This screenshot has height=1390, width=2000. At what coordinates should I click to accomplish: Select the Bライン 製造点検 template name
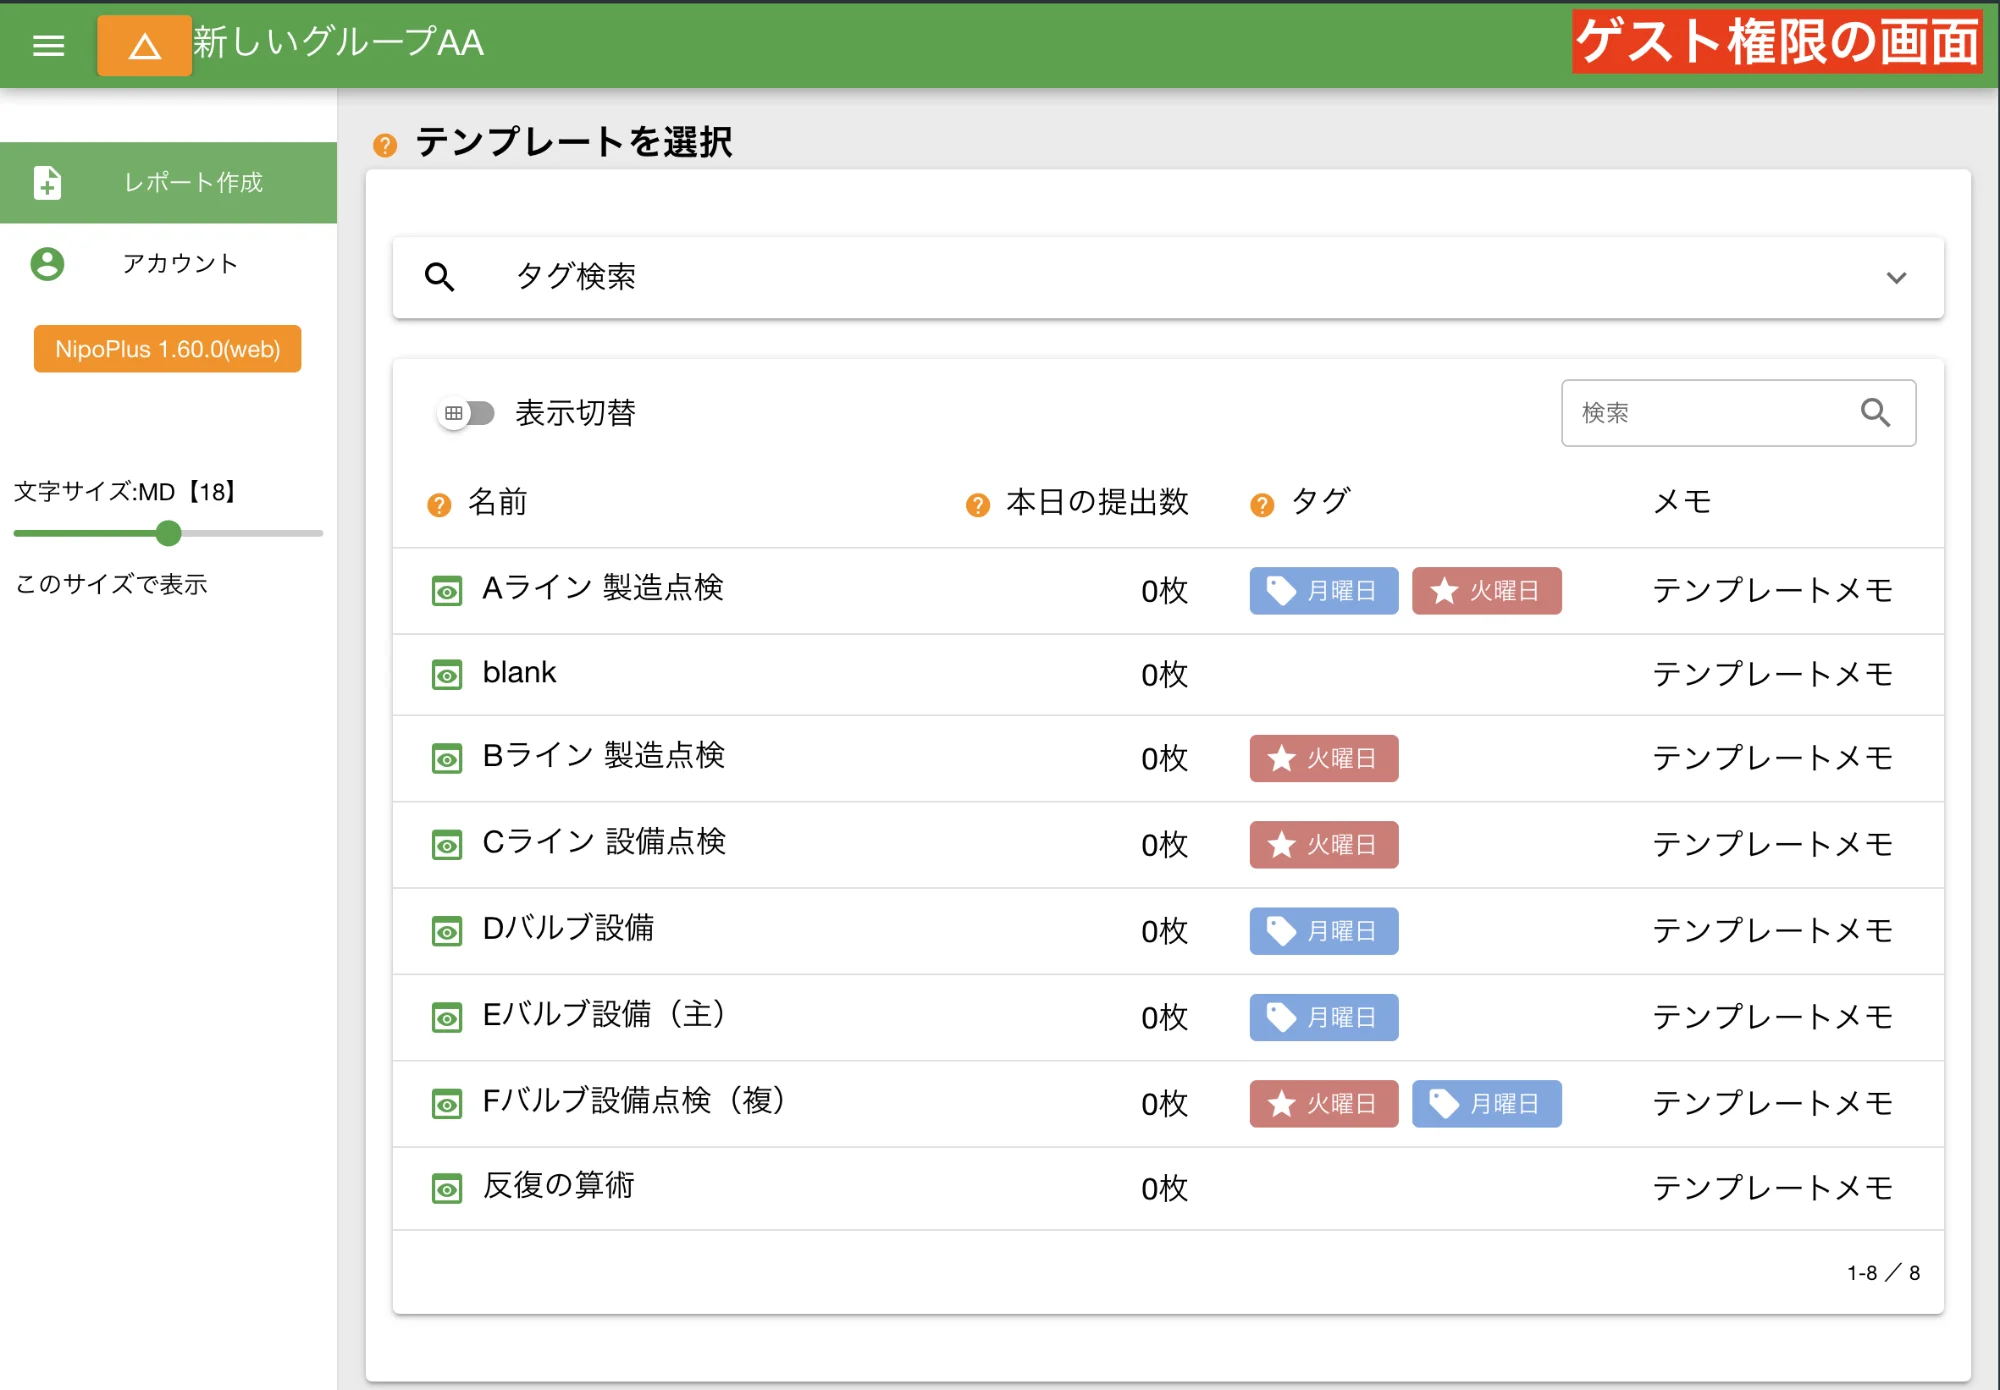tap(603, 756)
